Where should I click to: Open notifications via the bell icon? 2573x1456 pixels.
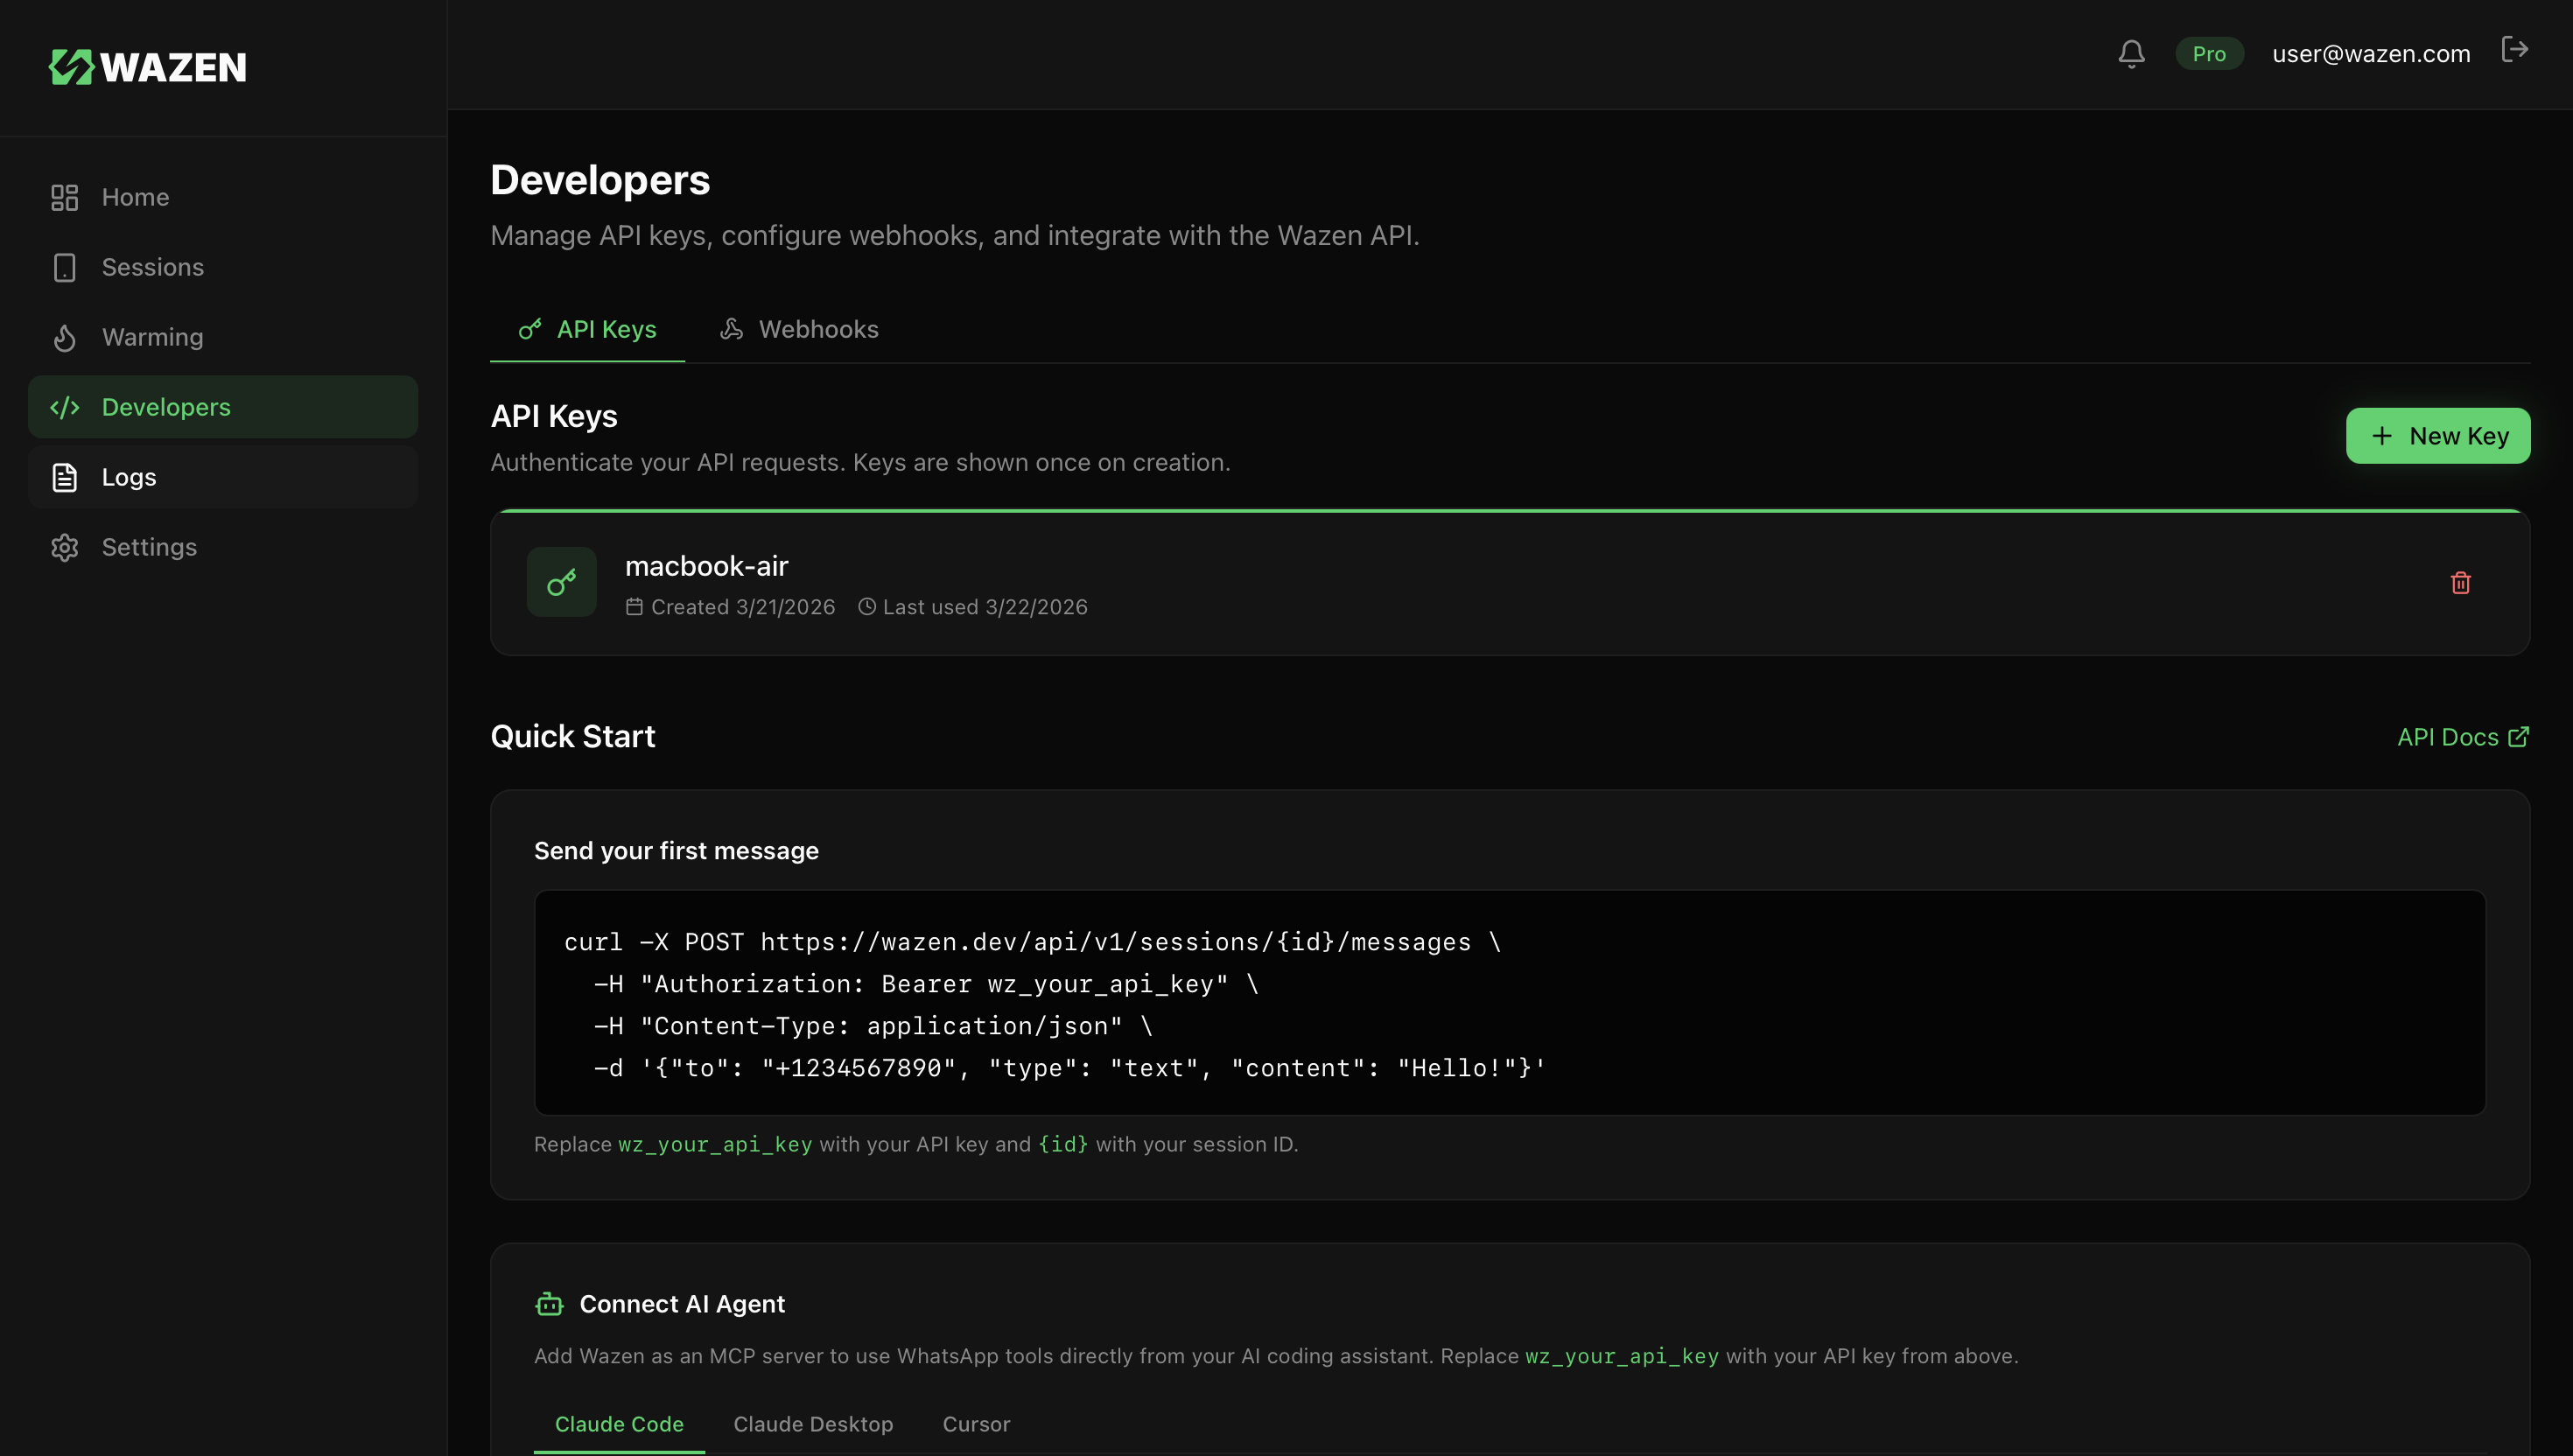[2131, 53]
